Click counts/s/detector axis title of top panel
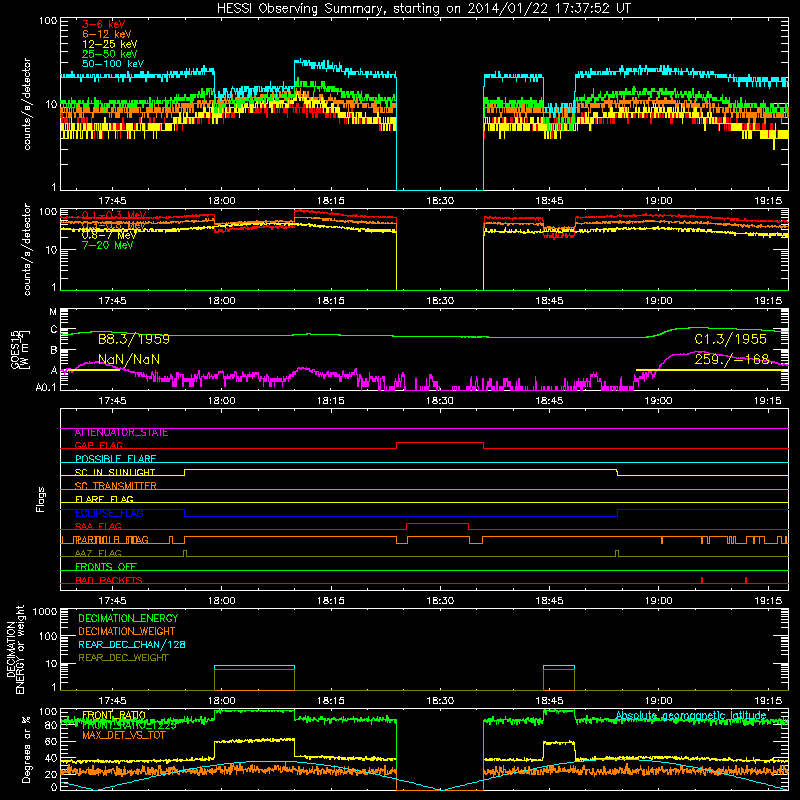This screenshot has height=800, width=800. 27,104
